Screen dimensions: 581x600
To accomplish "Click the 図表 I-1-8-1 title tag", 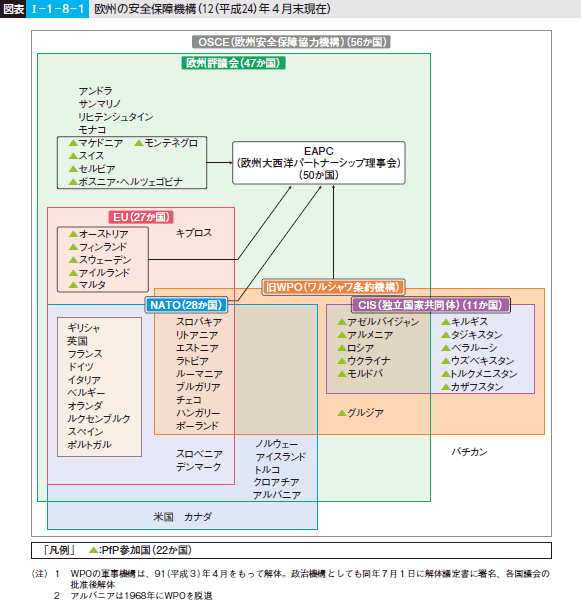I will [44, 9].
